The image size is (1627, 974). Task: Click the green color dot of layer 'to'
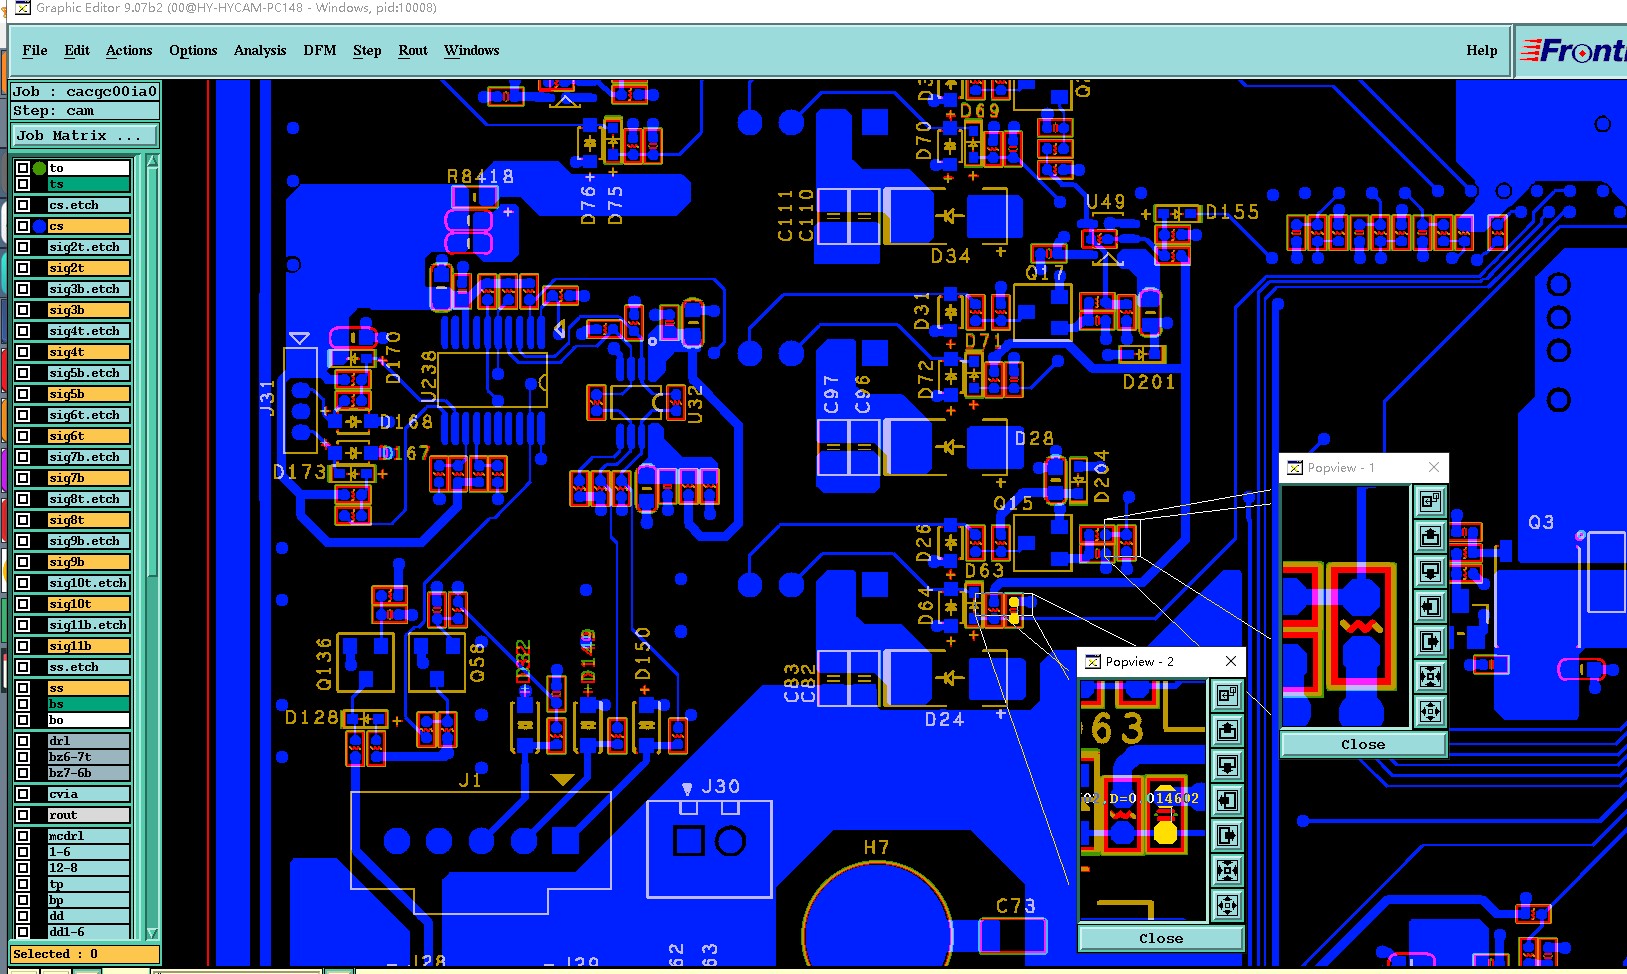pos(39,168)
